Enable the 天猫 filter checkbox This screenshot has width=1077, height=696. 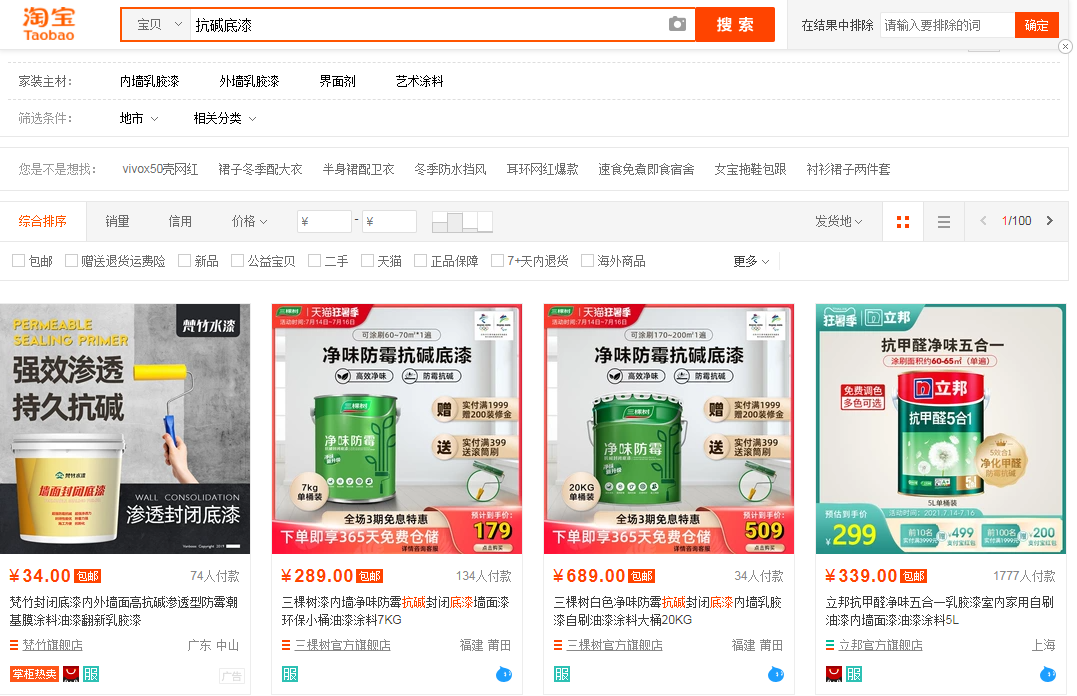point(367,261)
